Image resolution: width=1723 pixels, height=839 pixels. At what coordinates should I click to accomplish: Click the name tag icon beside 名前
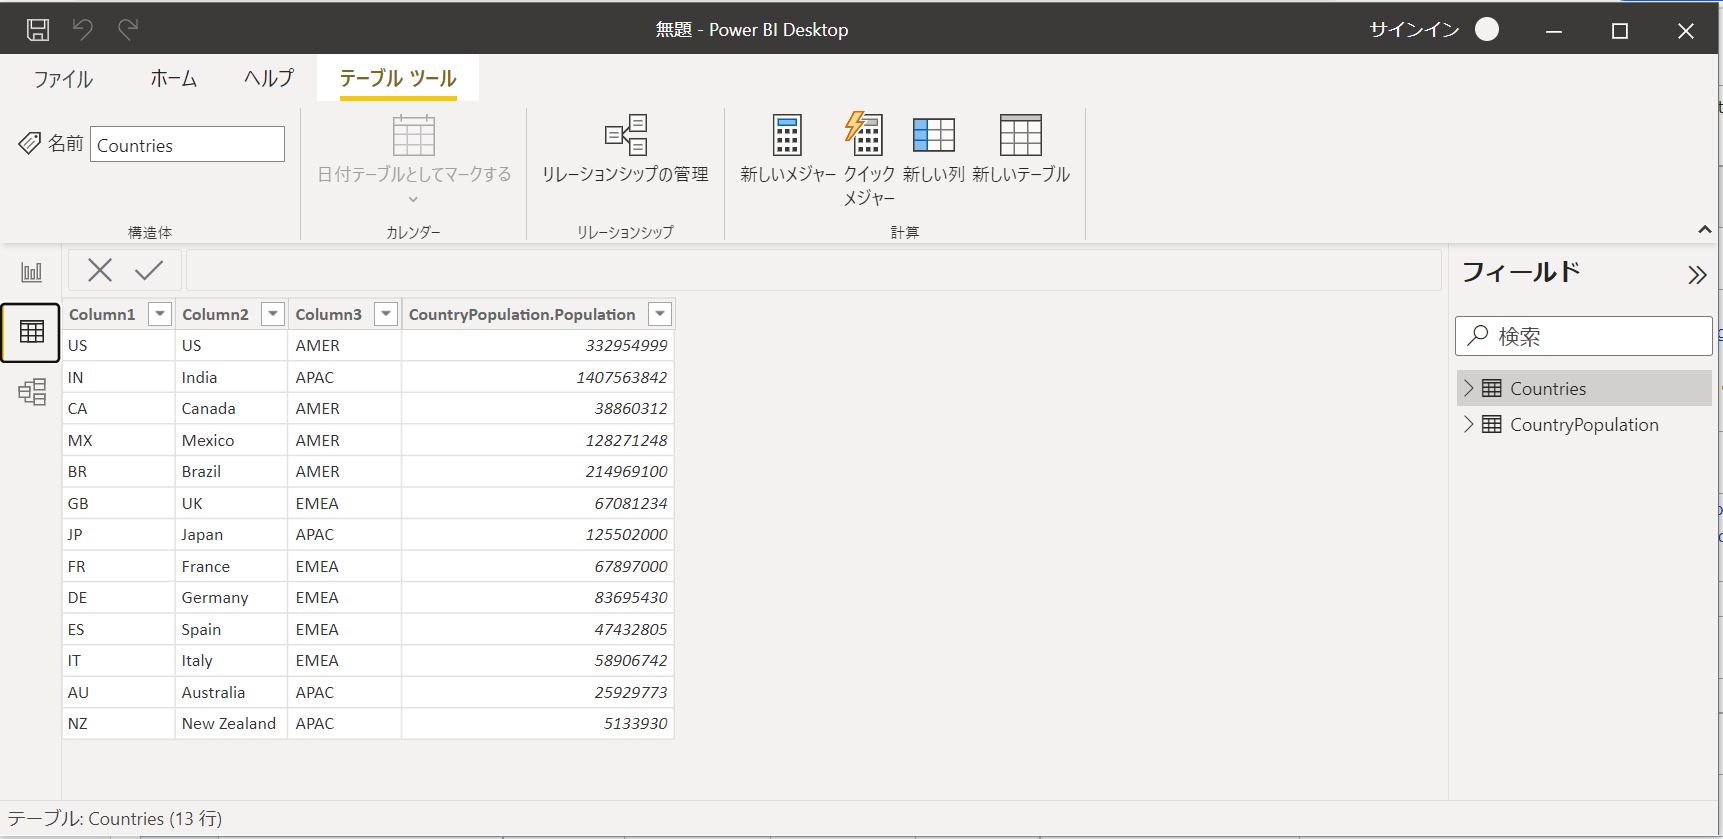coord(29,143)
